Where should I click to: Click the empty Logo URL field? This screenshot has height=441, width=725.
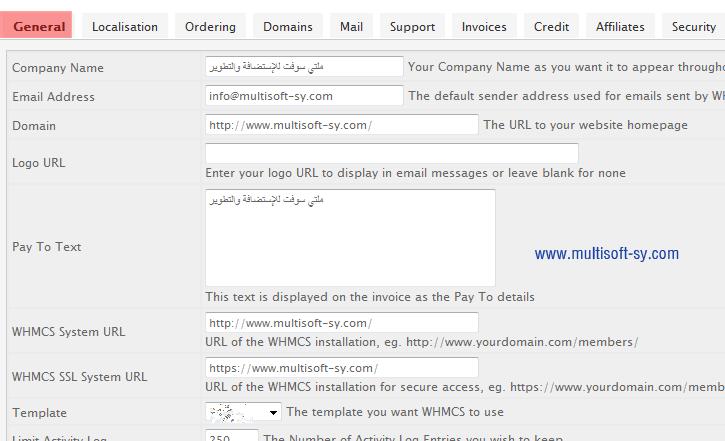pos(392,153)
